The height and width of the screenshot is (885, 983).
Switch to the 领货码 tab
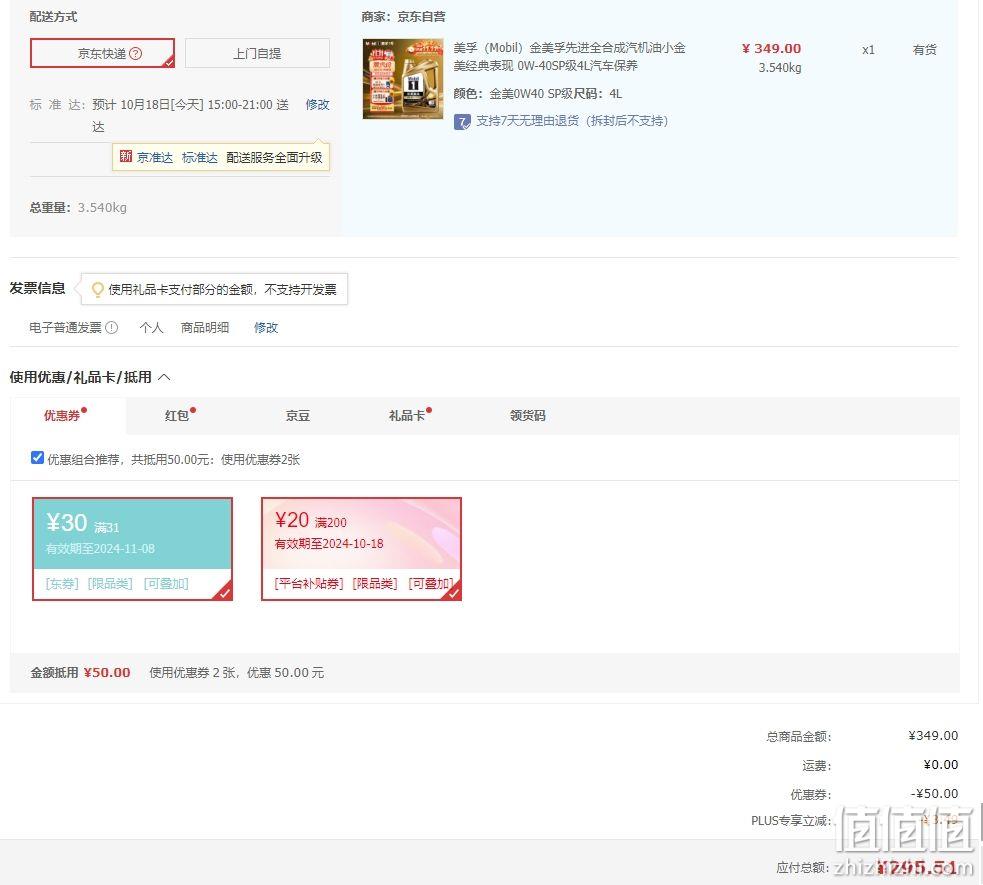click(x=528, y=416)
